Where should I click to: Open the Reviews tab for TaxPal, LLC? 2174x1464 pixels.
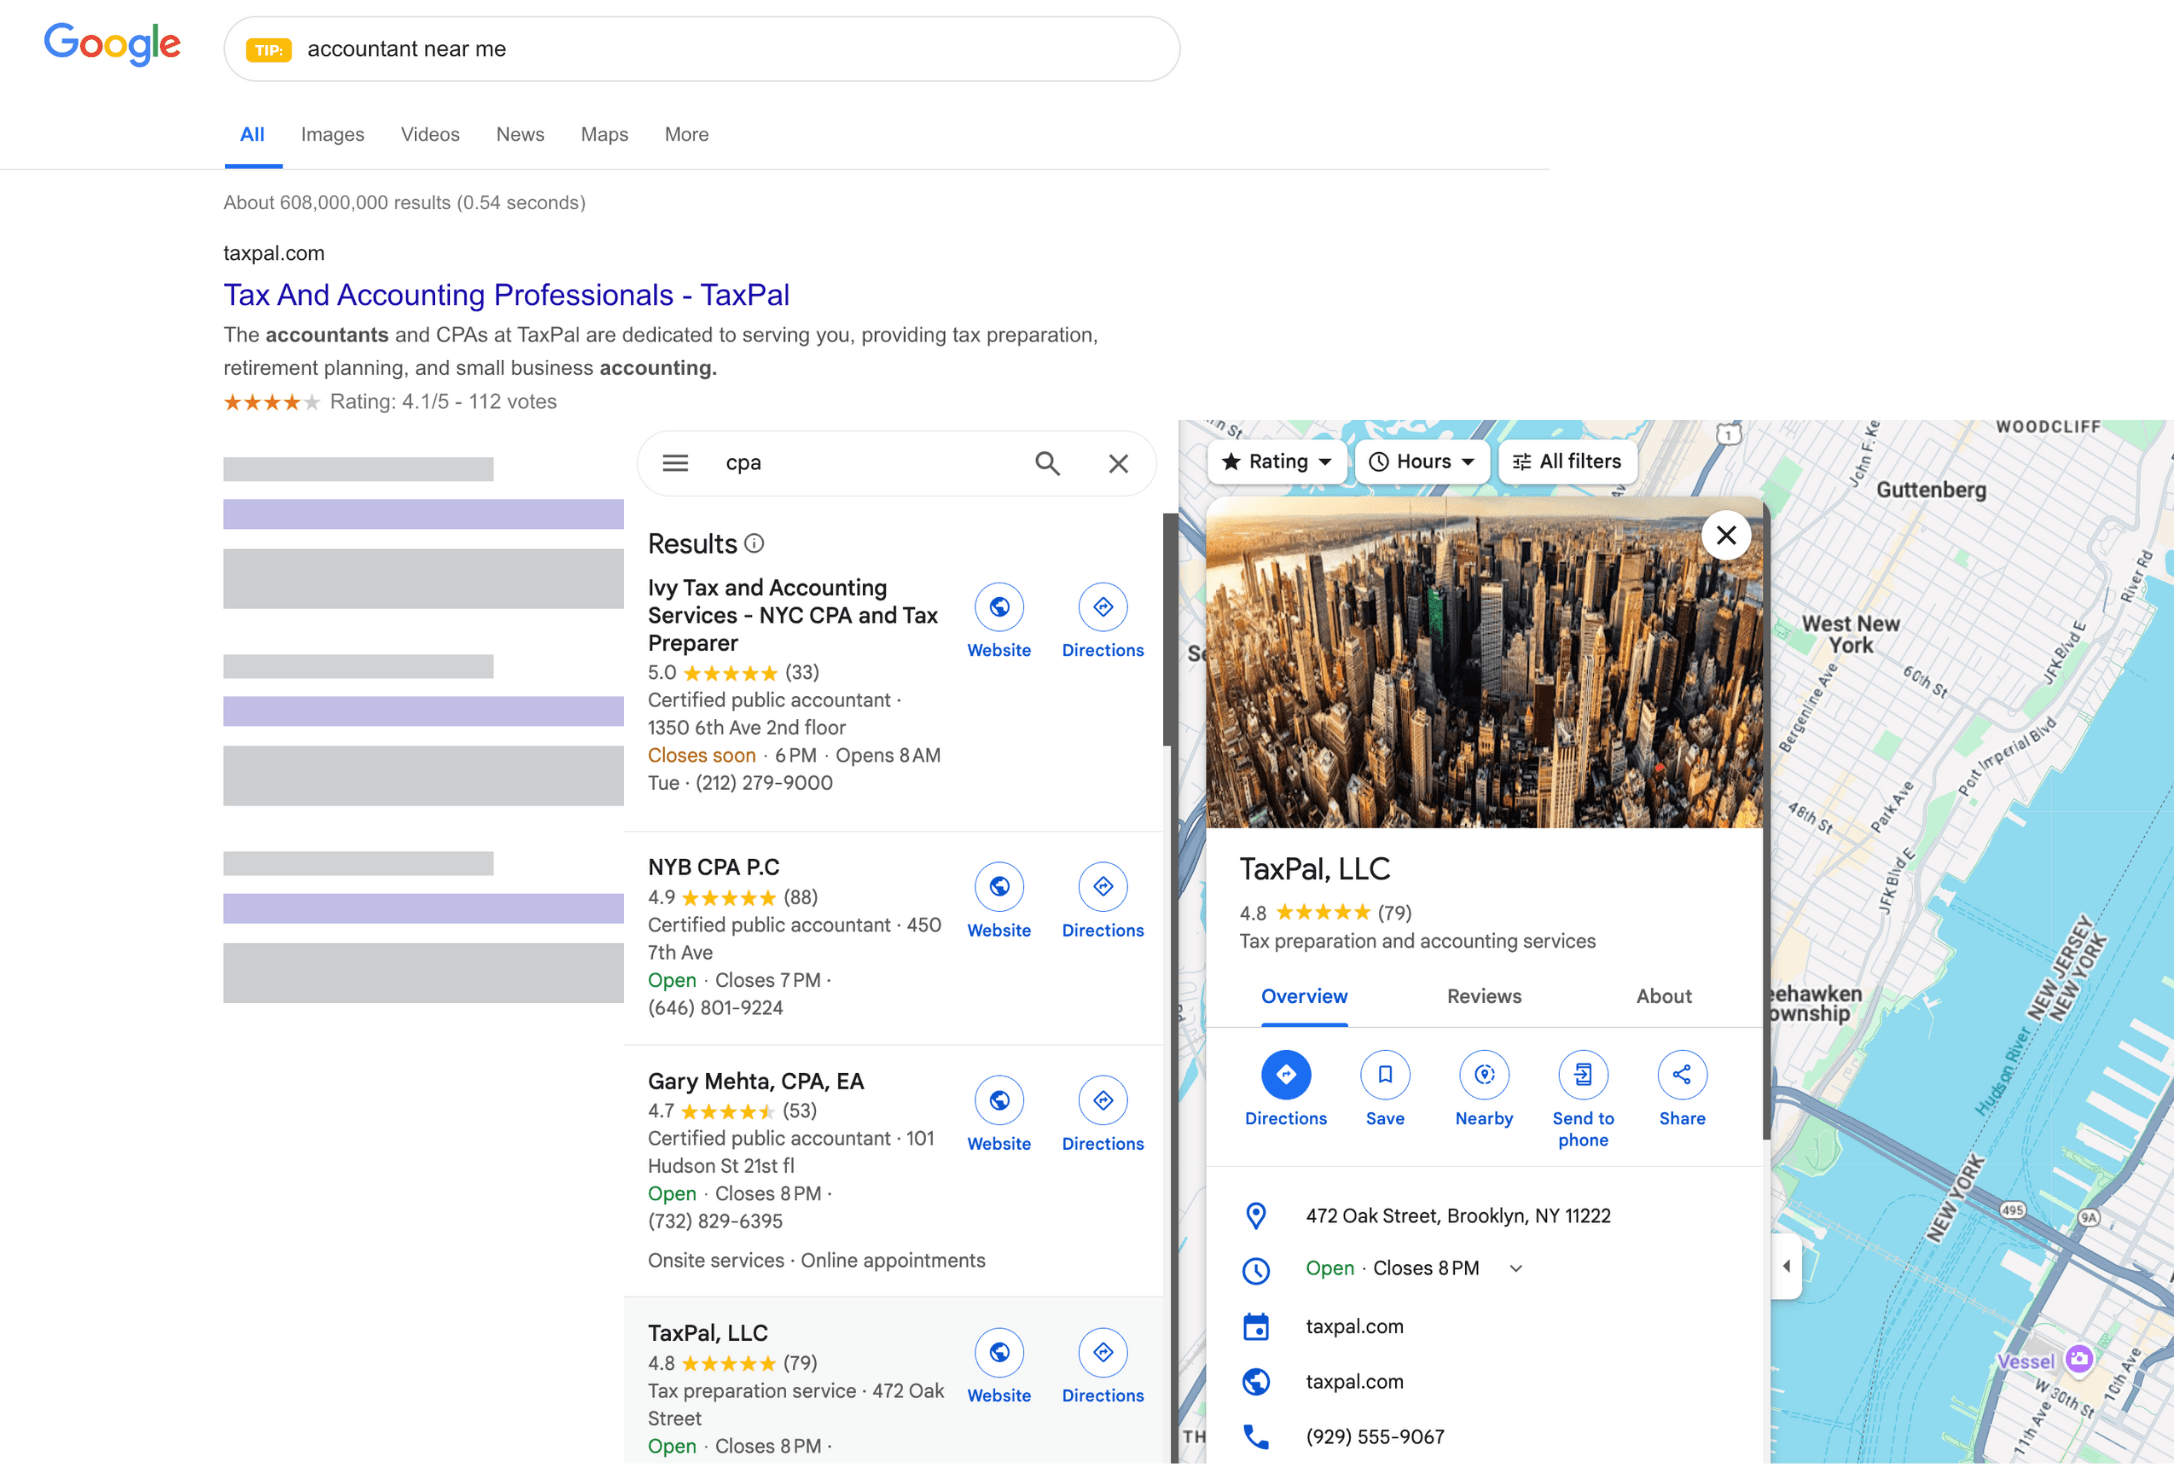click(x=1484, y=996)
